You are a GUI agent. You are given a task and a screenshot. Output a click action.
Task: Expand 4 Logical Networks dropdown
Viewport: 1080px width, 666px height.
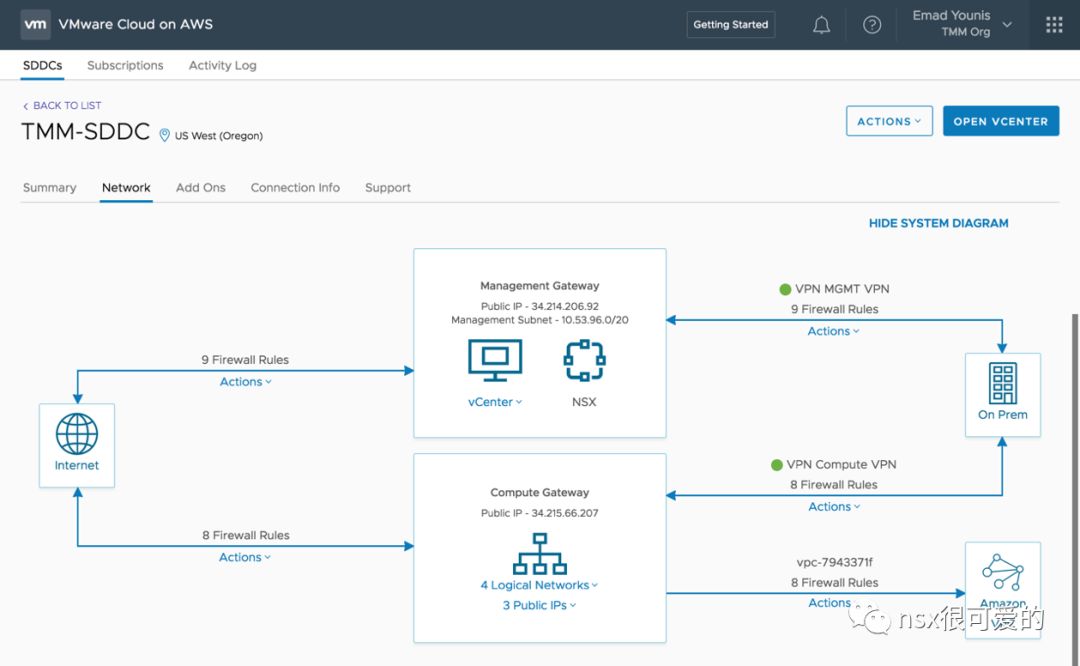point(539,585)
